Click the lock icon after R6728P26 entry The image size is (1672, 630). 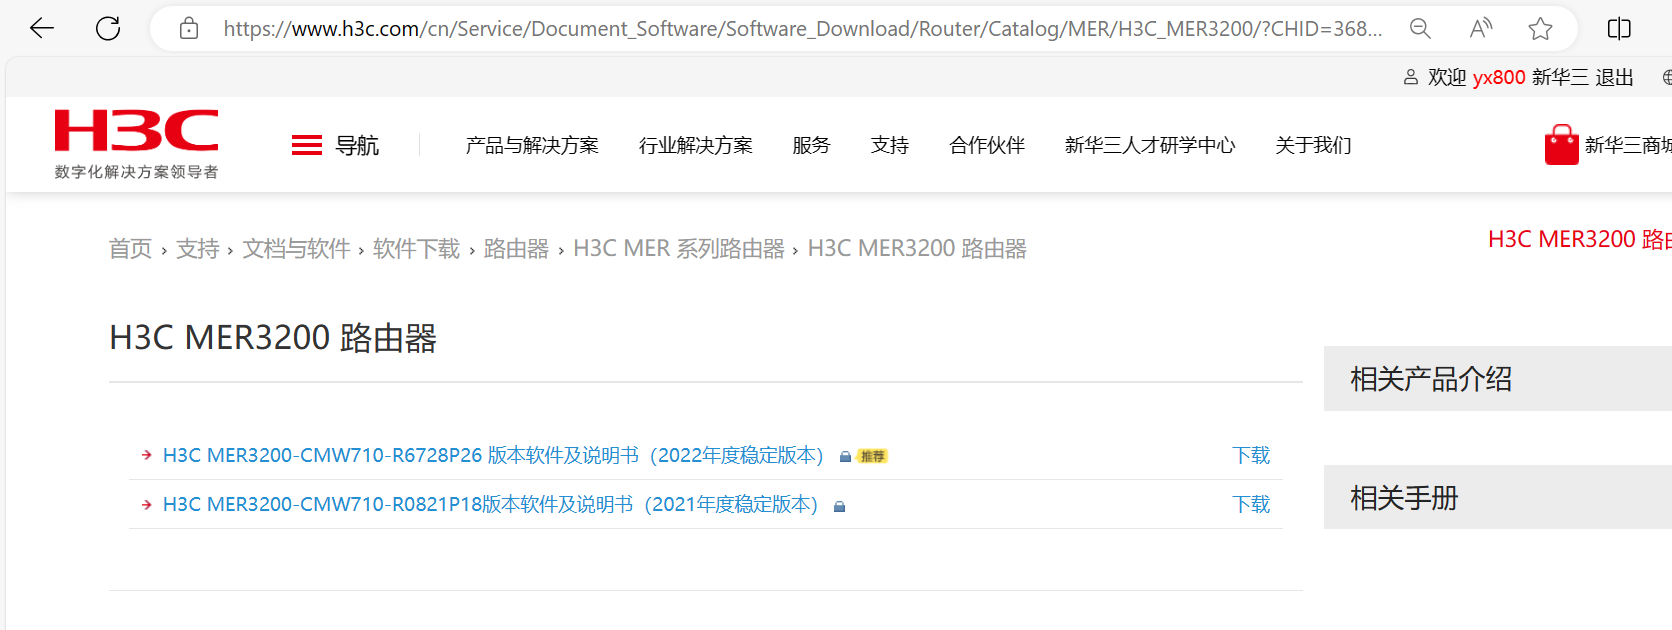tap(845, 456)
